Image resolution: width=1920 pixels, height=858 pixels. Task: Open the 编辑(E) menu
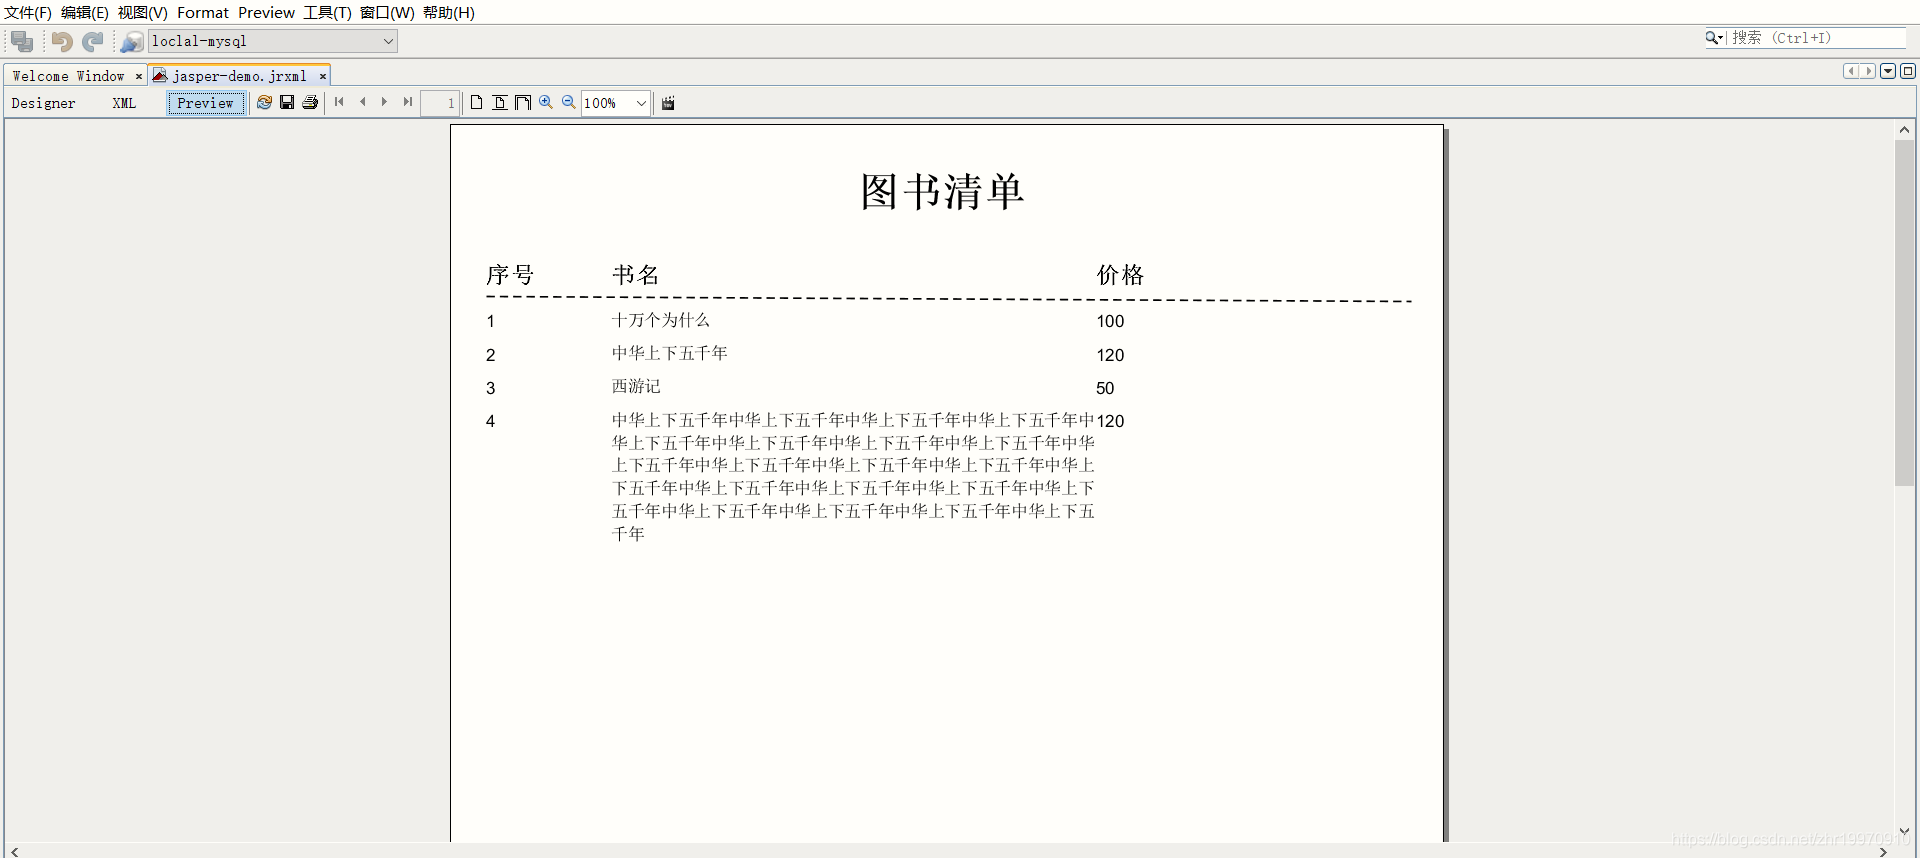[x=85, y=12]
